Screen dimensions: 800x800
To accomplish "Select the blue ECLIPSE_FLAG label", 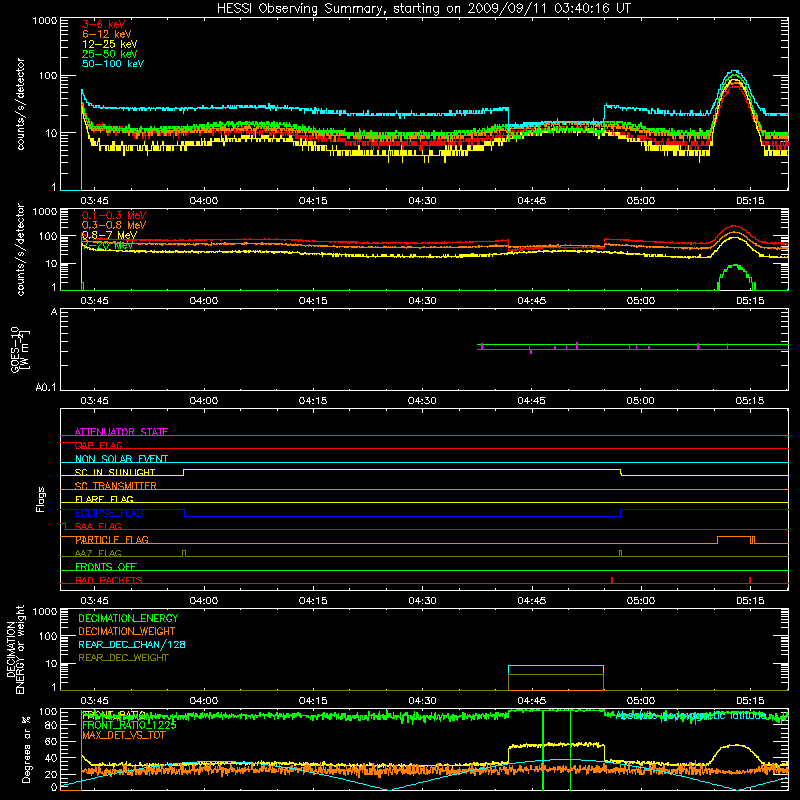I will coord(109,513).
